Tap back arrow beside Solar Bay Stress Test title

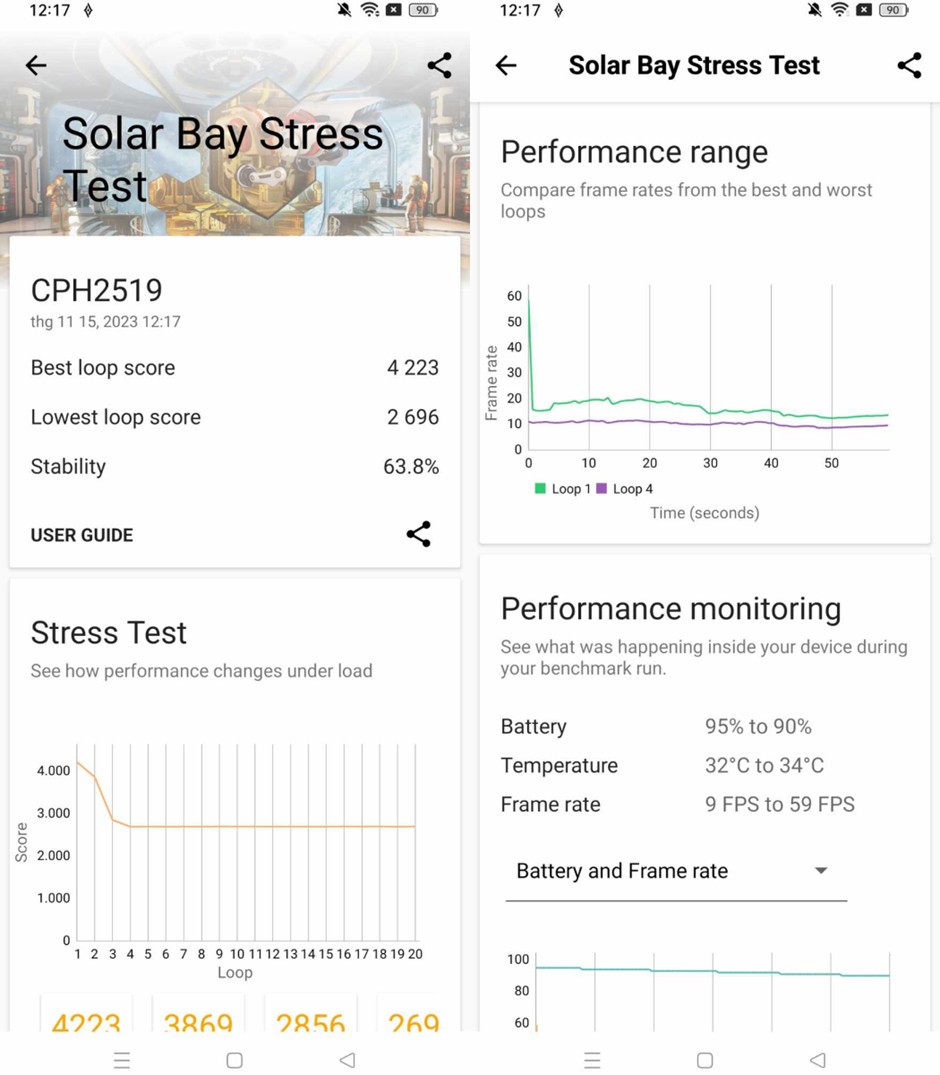506,65
